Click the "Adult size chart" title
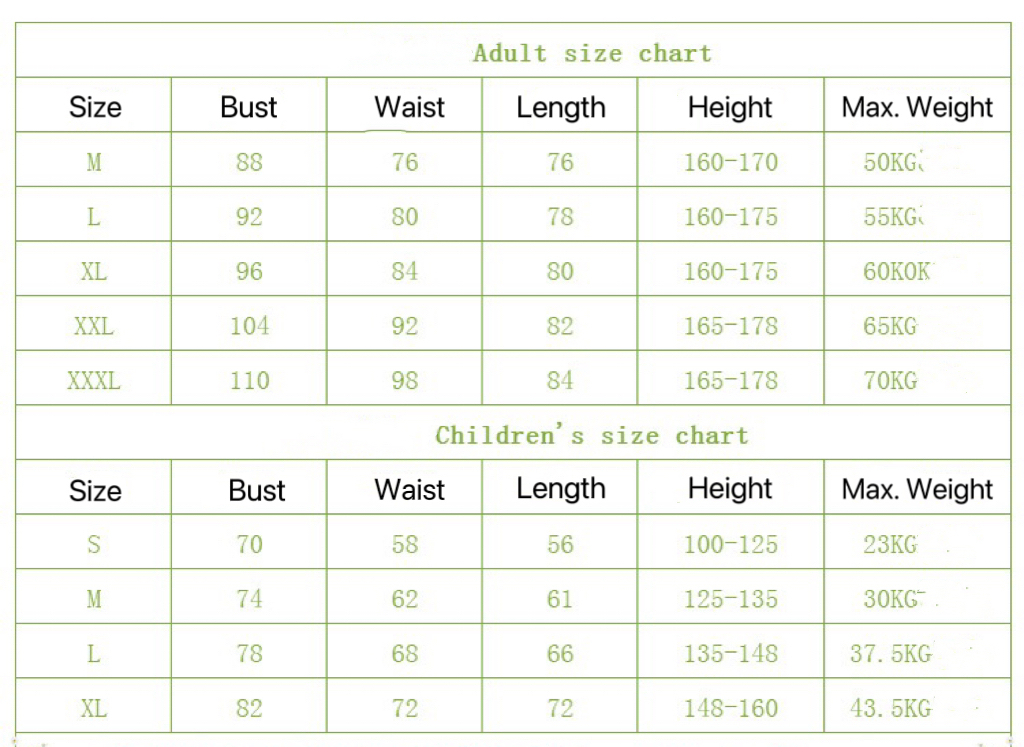1024x747 pixels. [592, 53]
